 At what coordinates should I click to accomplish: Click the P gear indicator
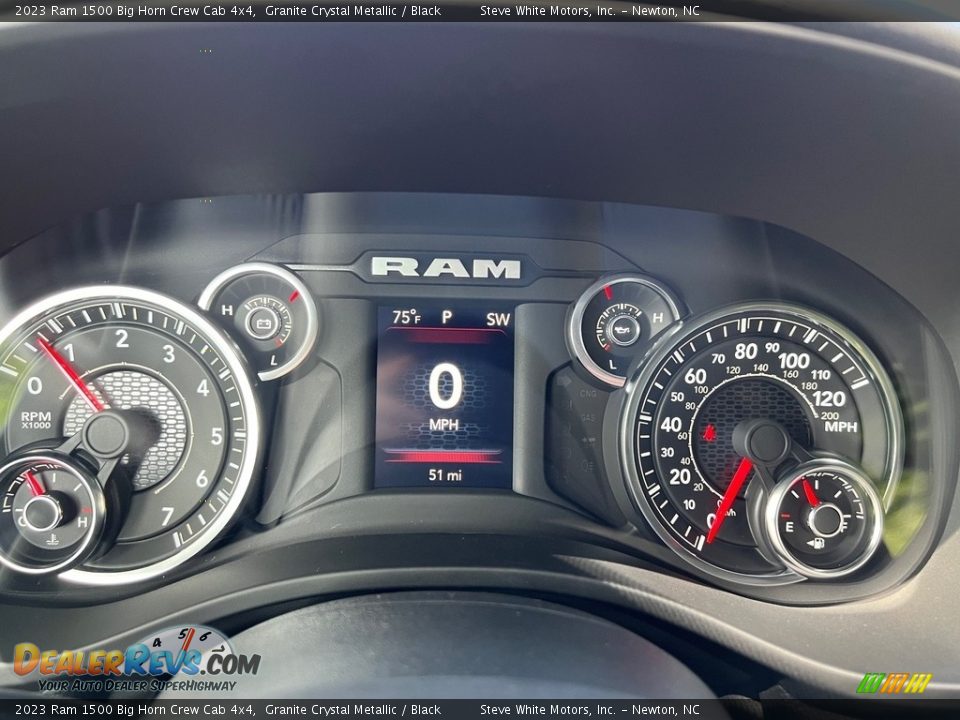coord(447,317)
